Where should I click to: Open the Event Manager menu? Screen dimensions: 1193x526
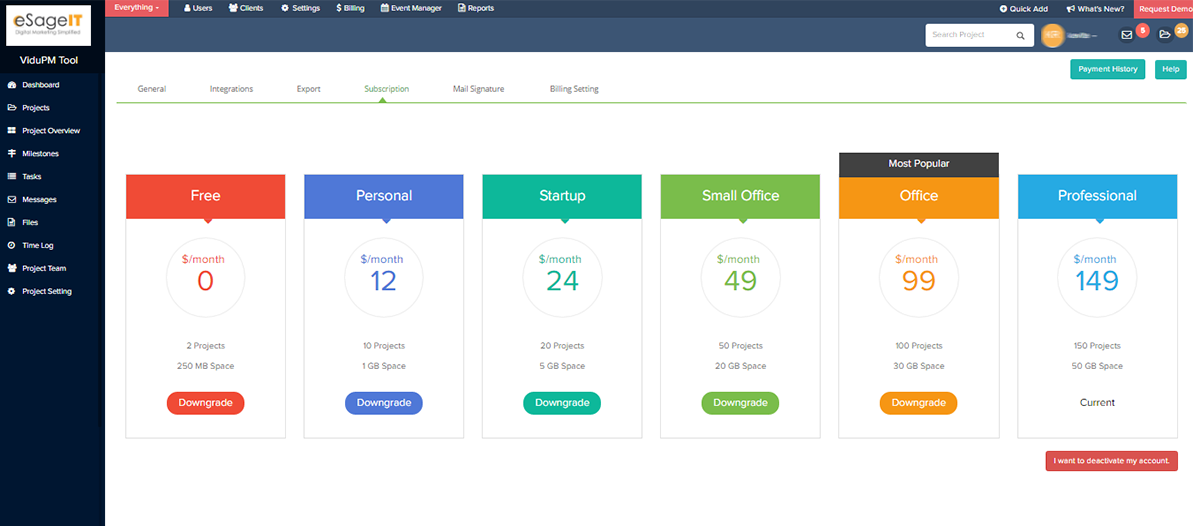411,8
